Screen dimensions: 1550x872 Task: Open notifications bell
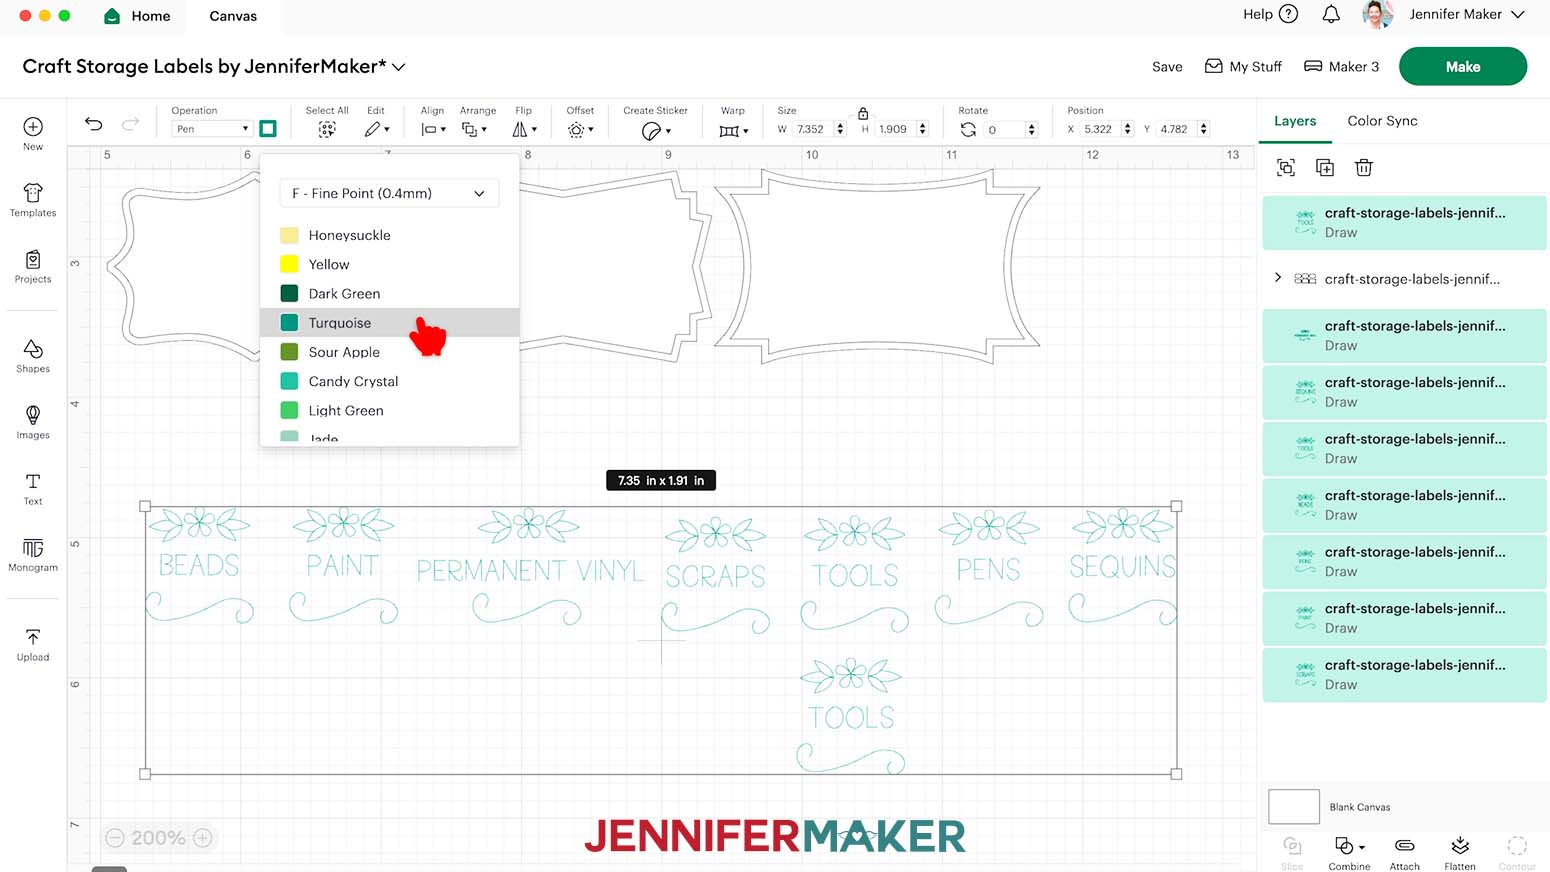1331,14
